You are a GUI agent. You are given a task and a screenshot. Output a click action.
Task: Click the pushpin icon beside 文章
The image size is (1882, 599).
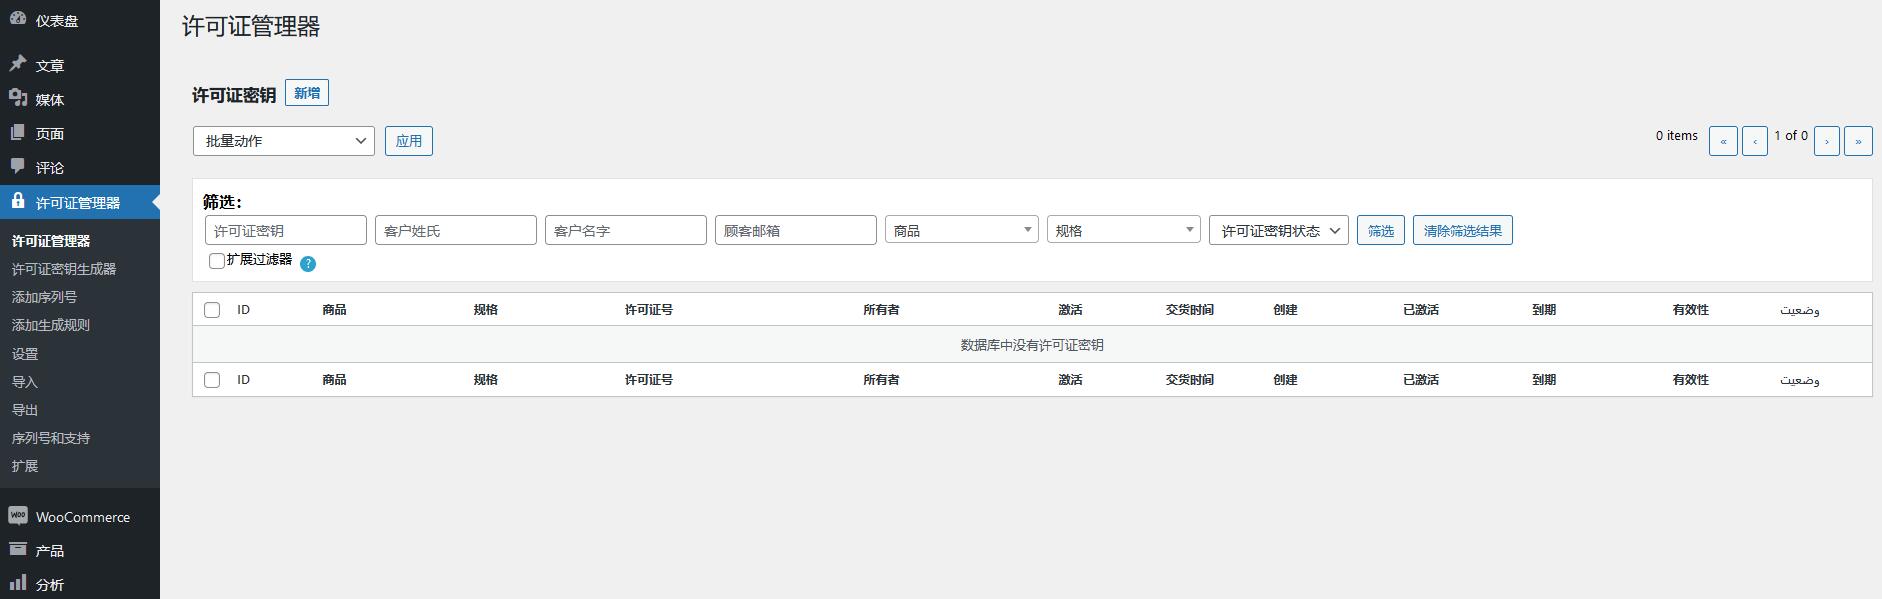tap(18, 64)
